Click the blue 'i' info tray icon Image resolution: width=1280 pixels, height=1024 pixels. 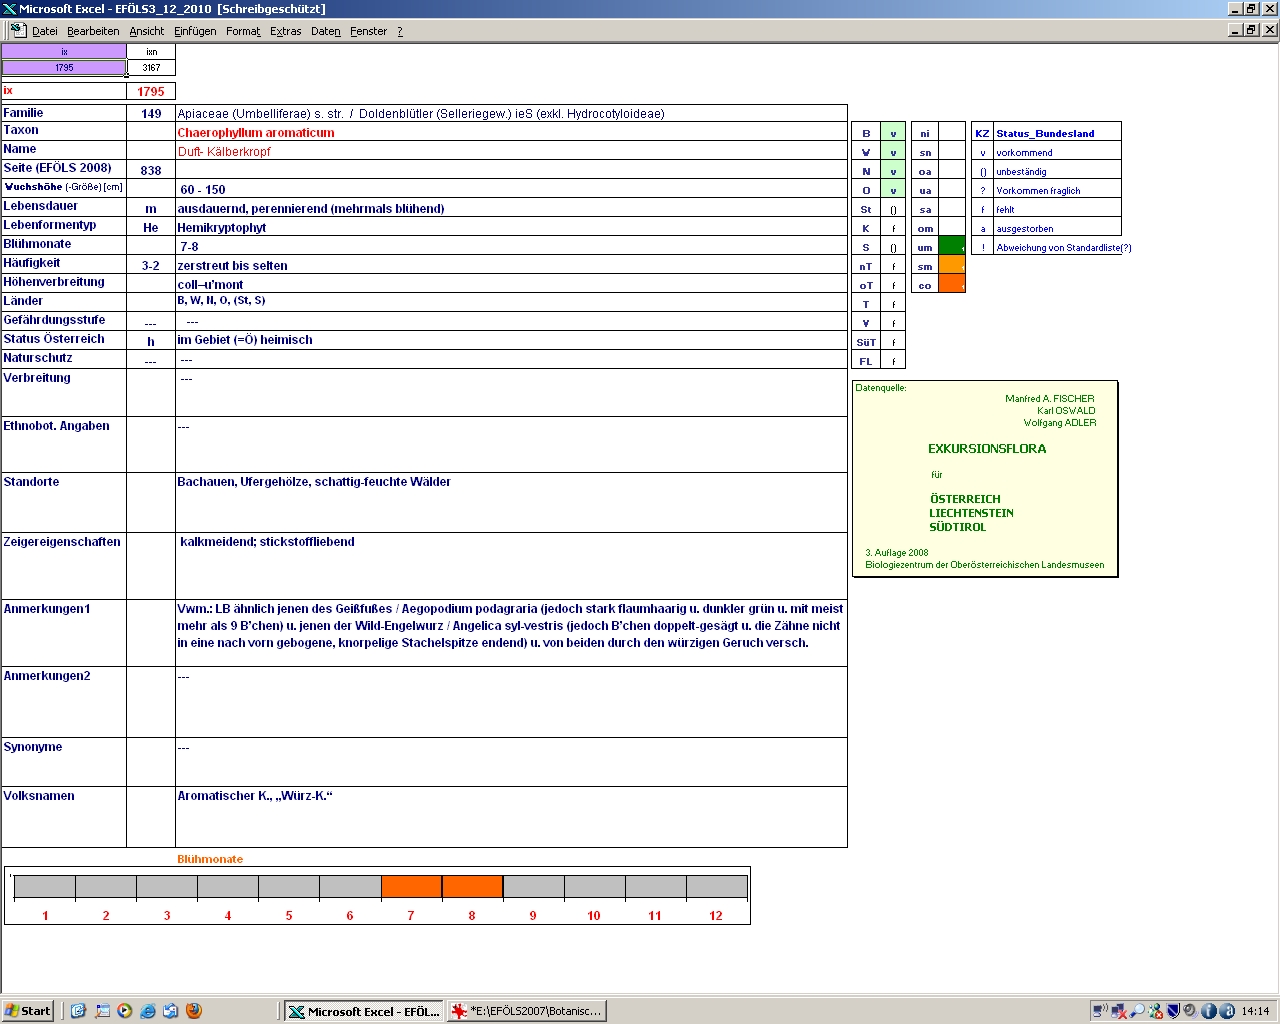point(1209,1011)
